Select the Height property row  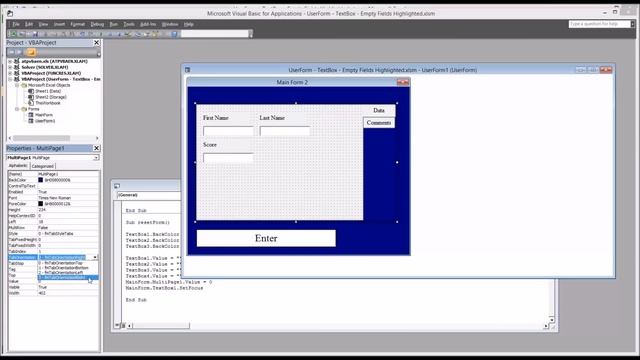[53, 210]
